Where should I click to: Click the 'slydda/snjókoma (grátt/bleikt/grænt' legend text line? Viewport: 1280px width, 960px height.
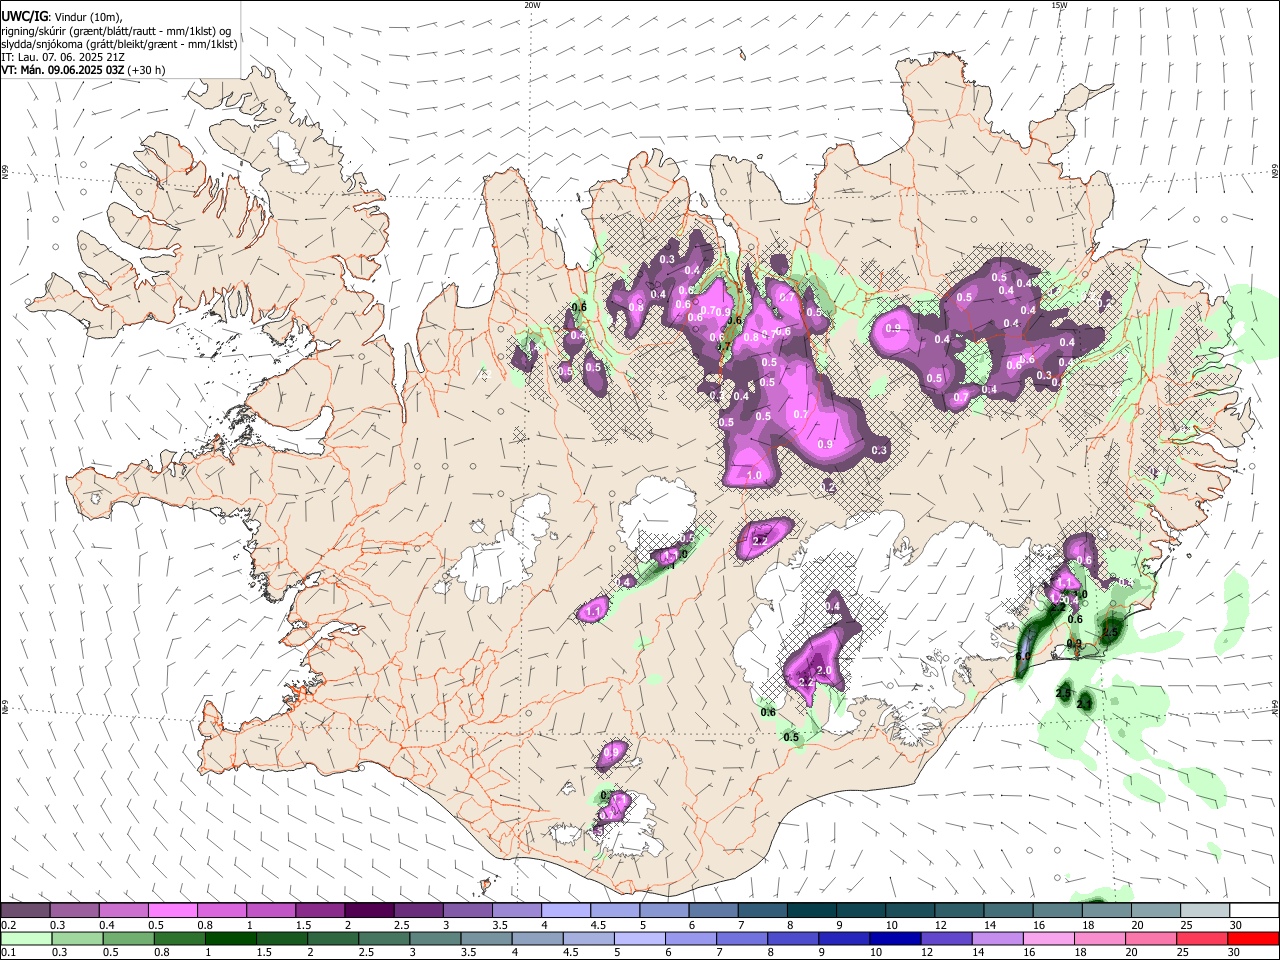119,44
